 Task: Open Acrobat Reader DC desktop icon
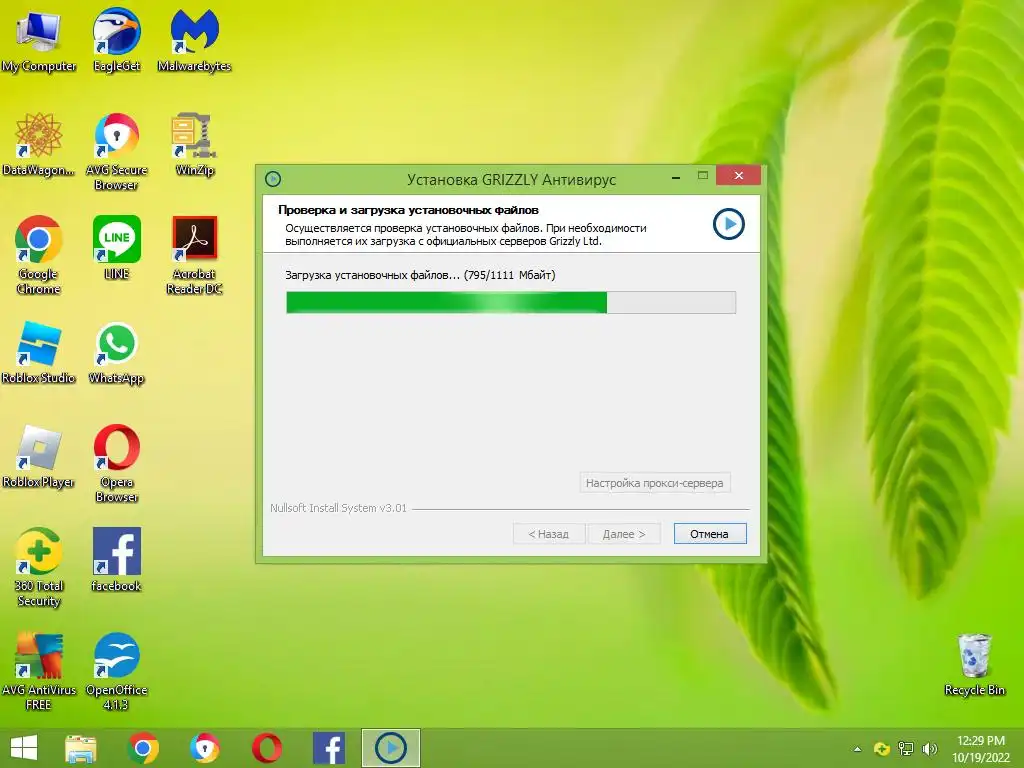194,255
